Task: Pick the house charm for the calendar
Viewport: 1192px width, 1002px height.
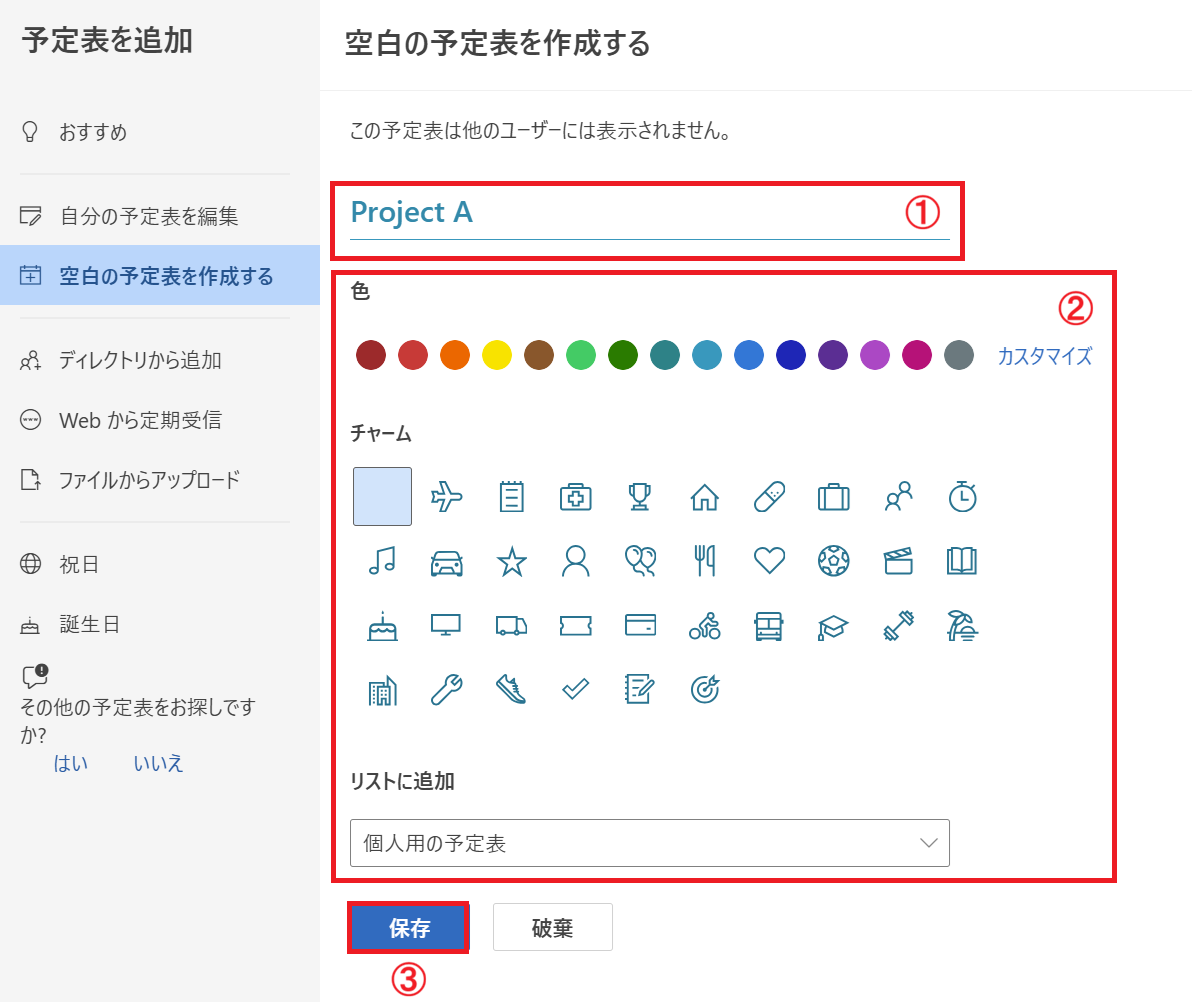Action: [705, 496]
